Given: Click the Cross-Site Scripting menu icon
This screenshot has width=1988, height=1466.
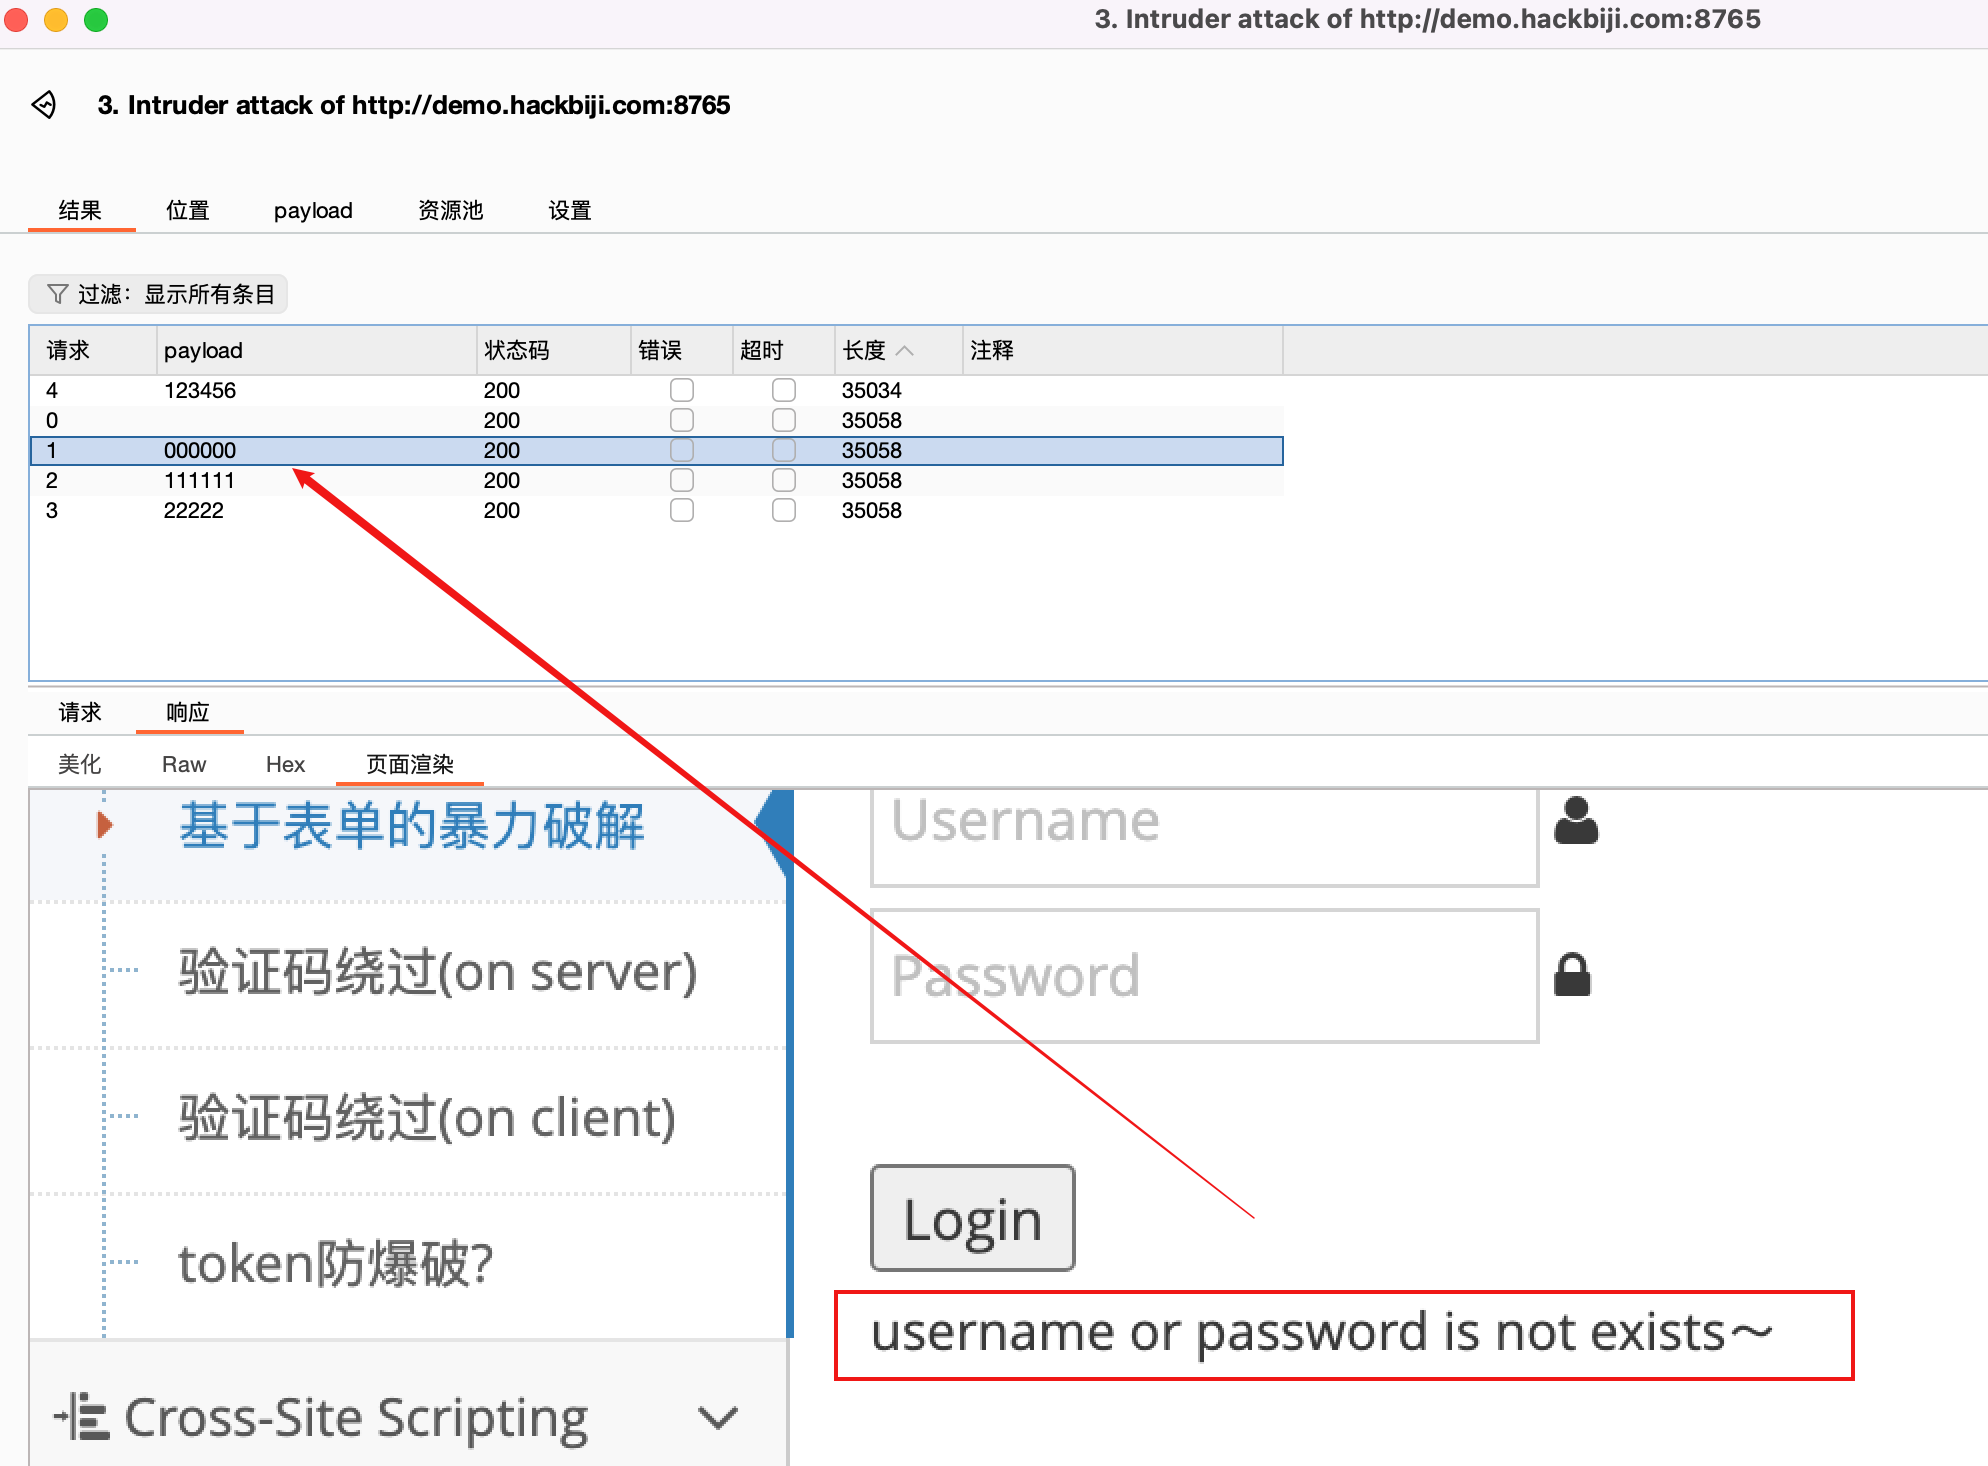Looking at the screenshot, I should coord(82,1417).
